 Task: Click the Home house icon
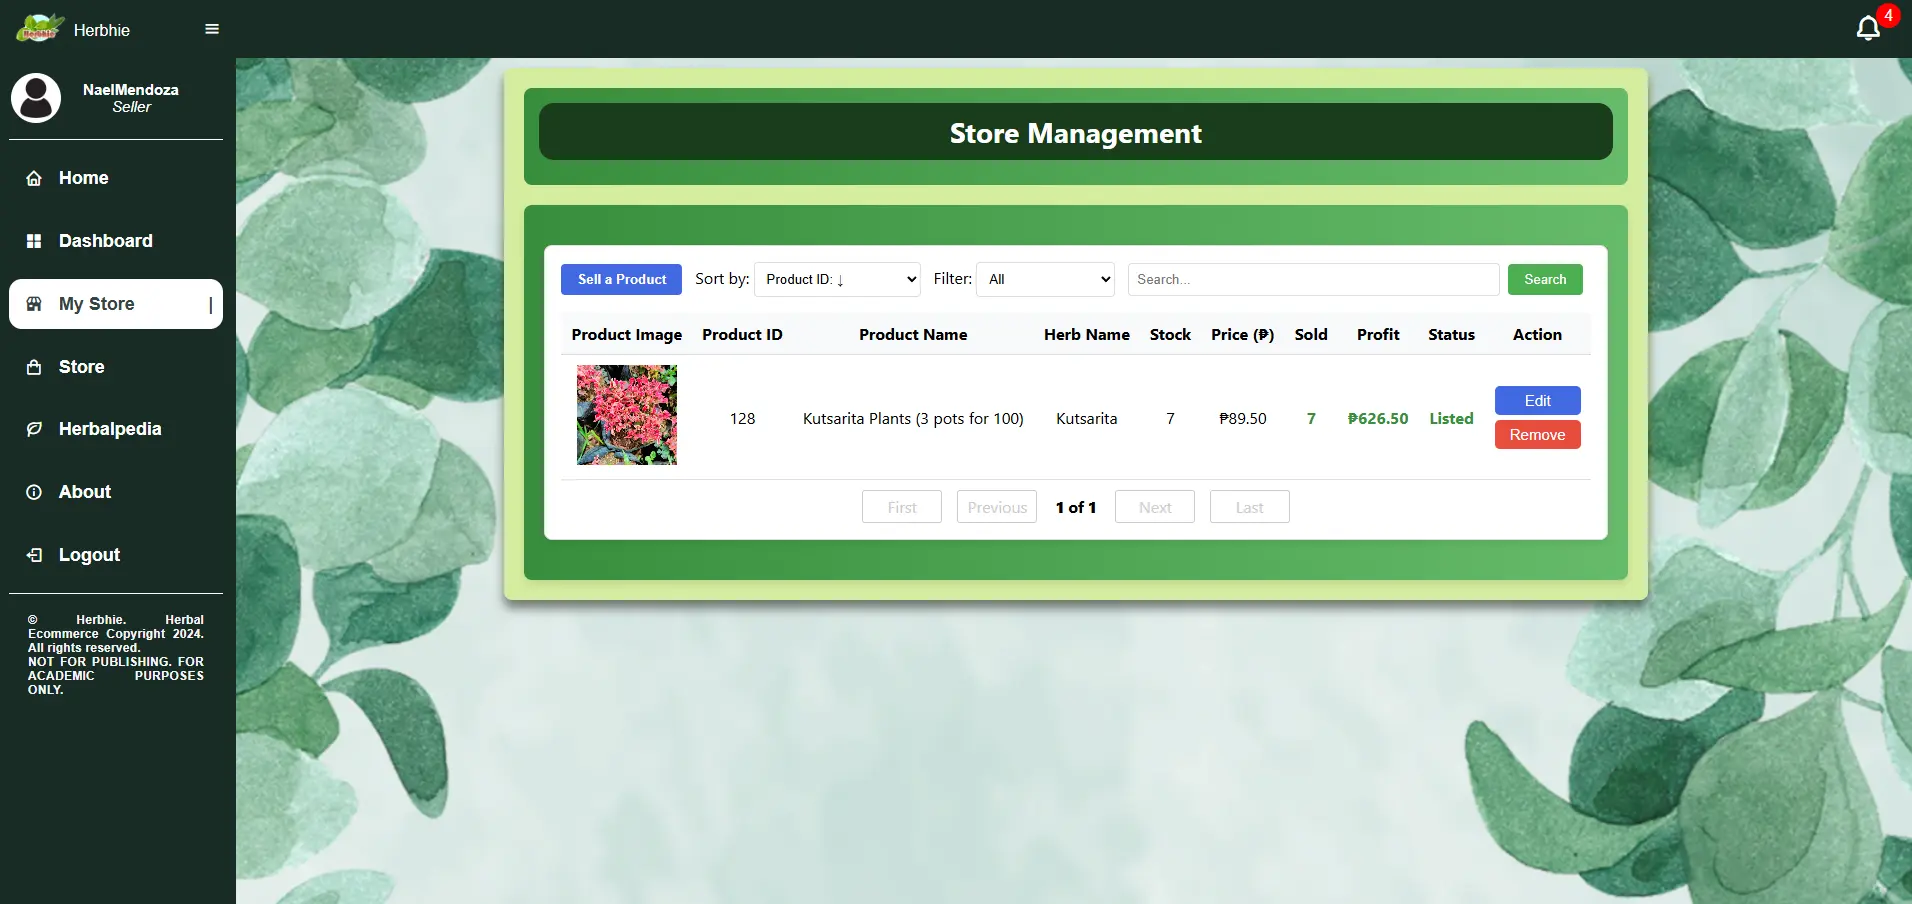click(x=34, y=178)
